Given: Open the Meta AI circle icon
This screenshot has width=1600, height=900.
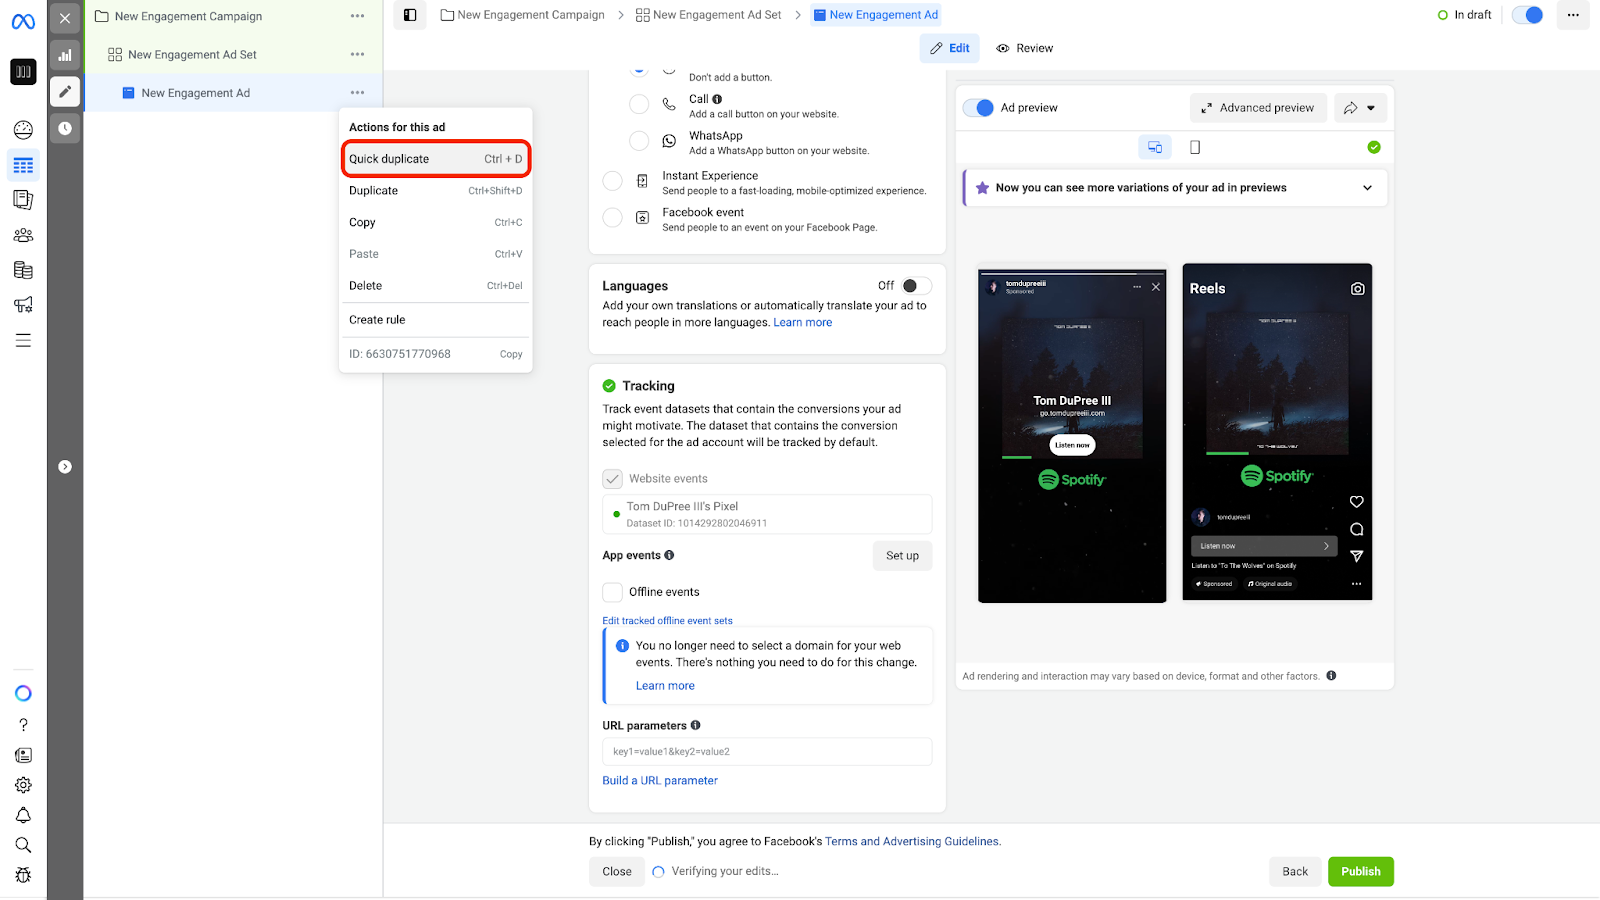Looking at the screenshot, I should [23, 693].
